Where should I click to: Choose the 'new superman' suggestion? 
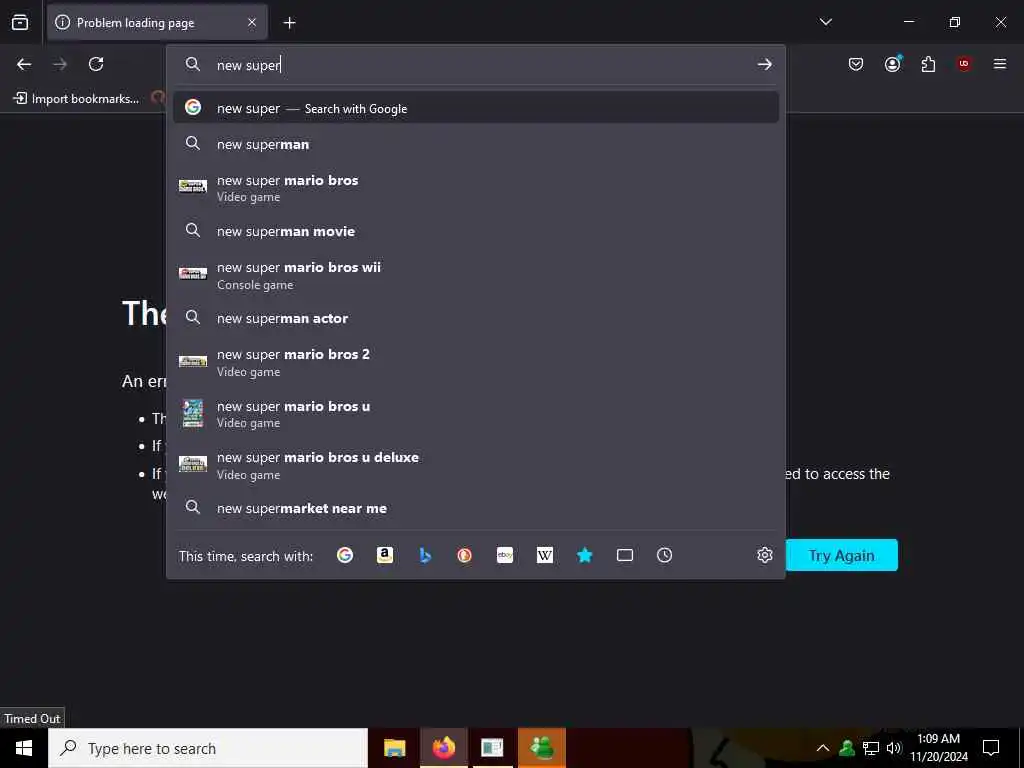pos(475,144)
